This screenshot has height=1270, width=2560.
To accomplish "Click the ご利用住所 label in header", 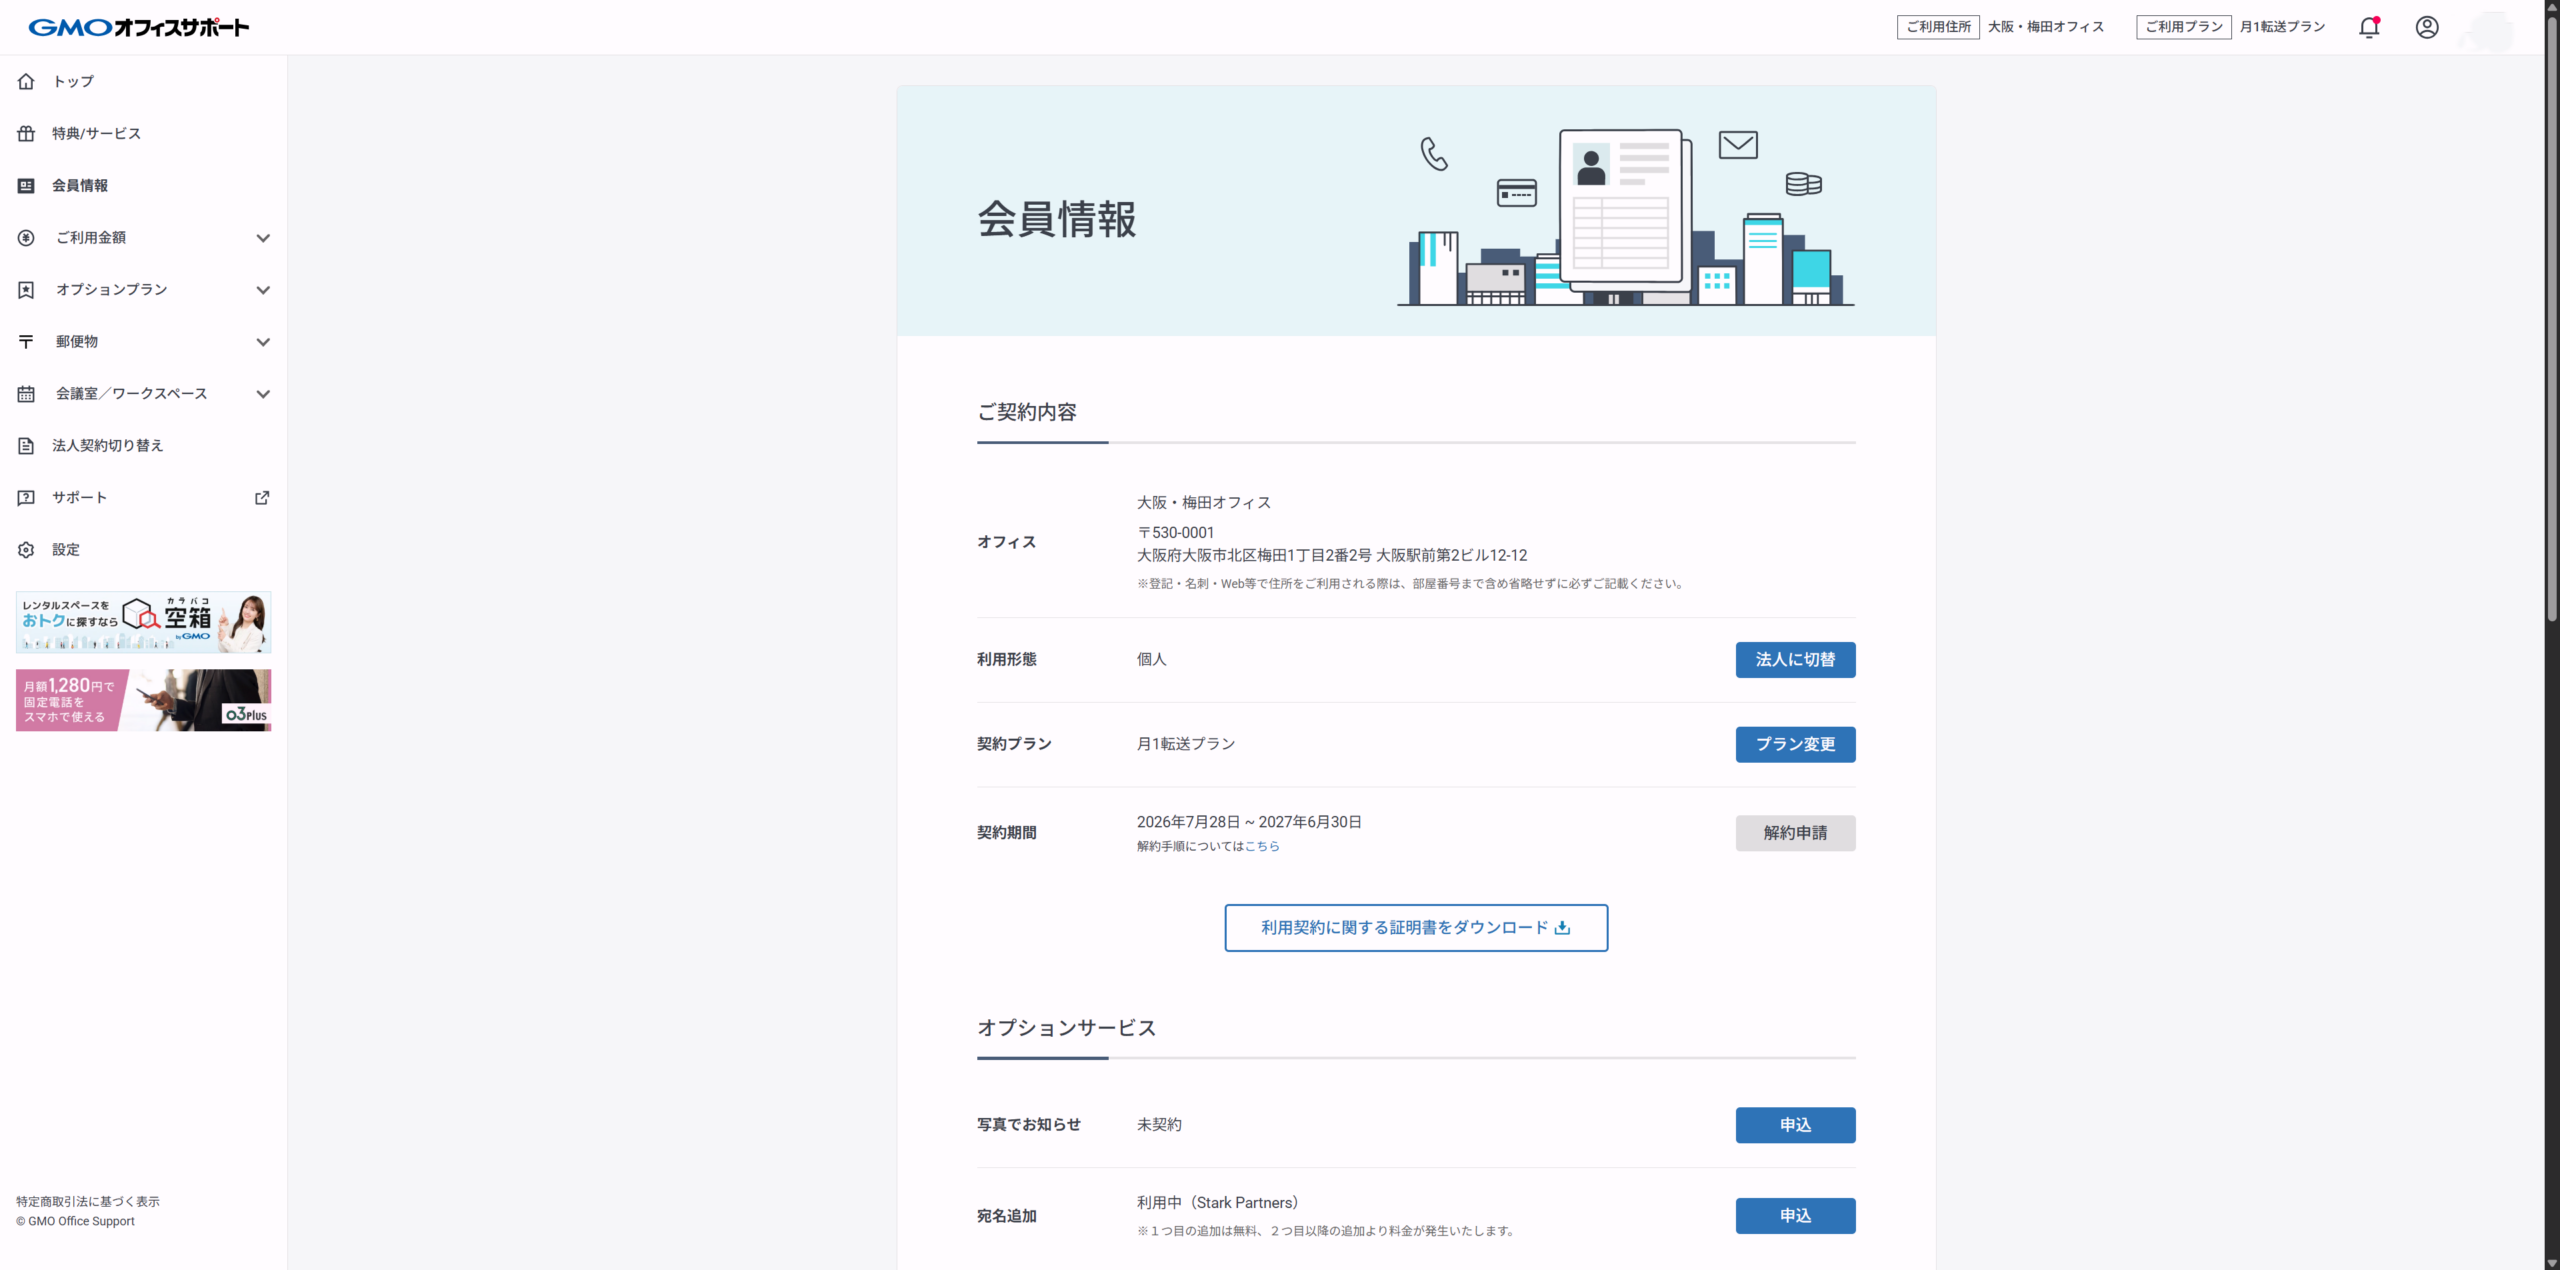I will [x=1938, y=27].
